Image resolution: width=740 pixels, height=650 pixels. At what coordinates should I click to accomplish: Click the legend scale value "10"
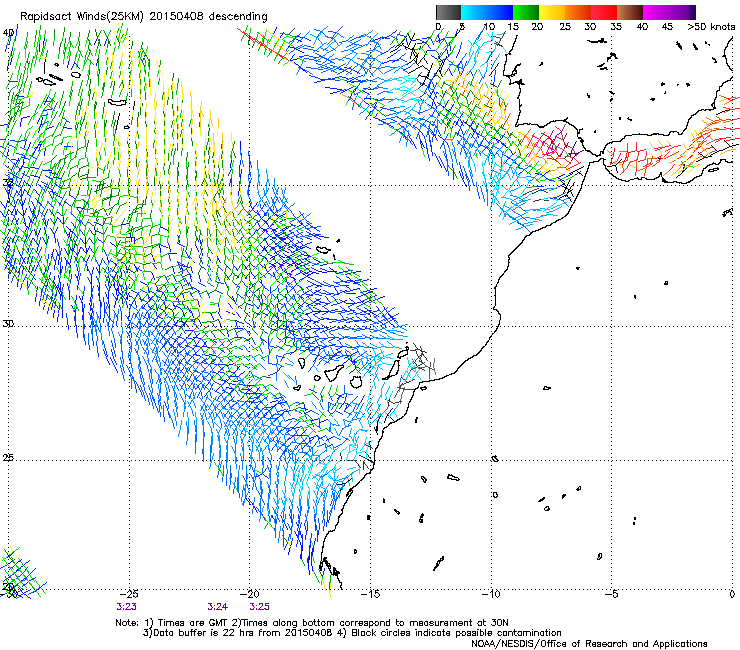click(x=489, y=27)
